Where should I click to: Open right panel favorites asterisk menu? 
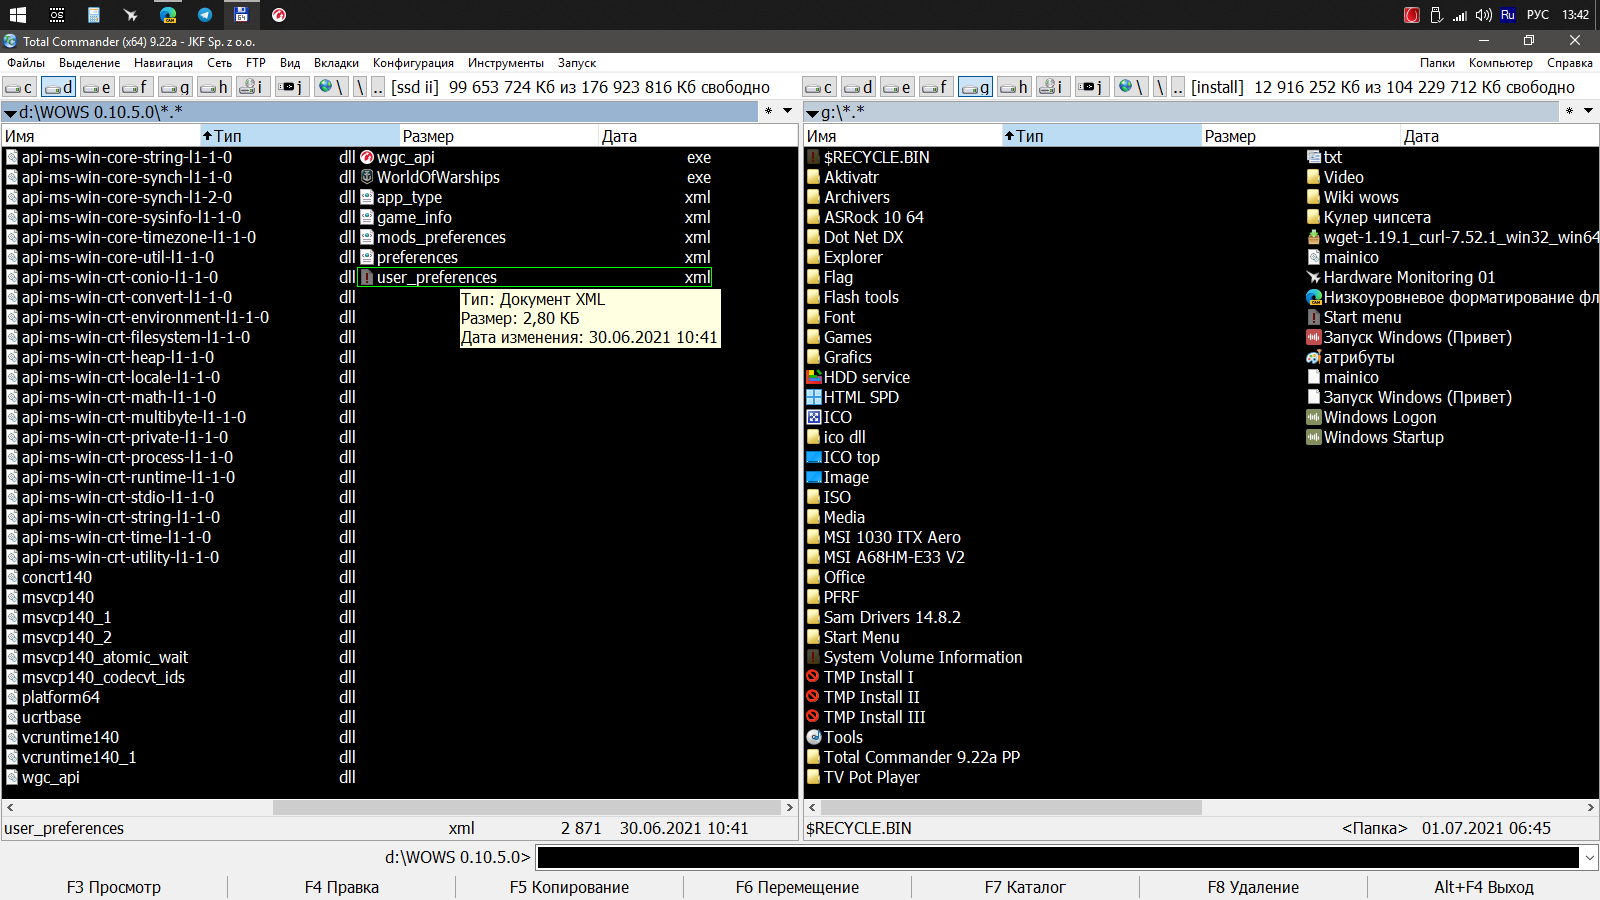(1569, 111)
